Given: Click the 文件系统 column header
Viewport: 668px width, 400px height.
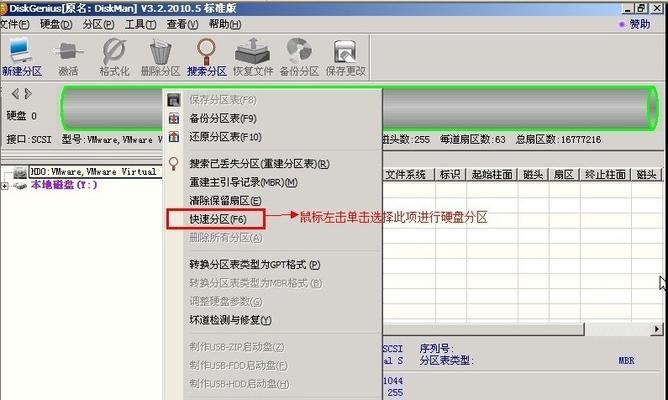Looking at the screenshot, I should pyautogui.click(x=406, y=175).
